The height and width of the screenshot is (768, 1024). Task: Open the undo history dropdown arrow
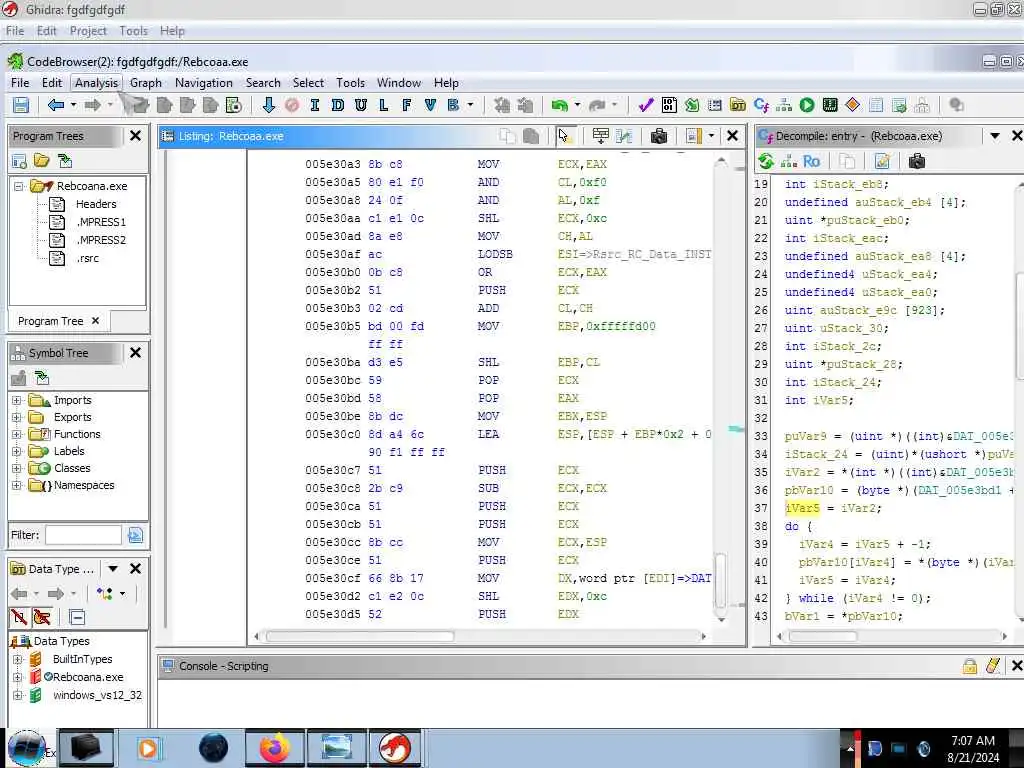click(577, 104)
